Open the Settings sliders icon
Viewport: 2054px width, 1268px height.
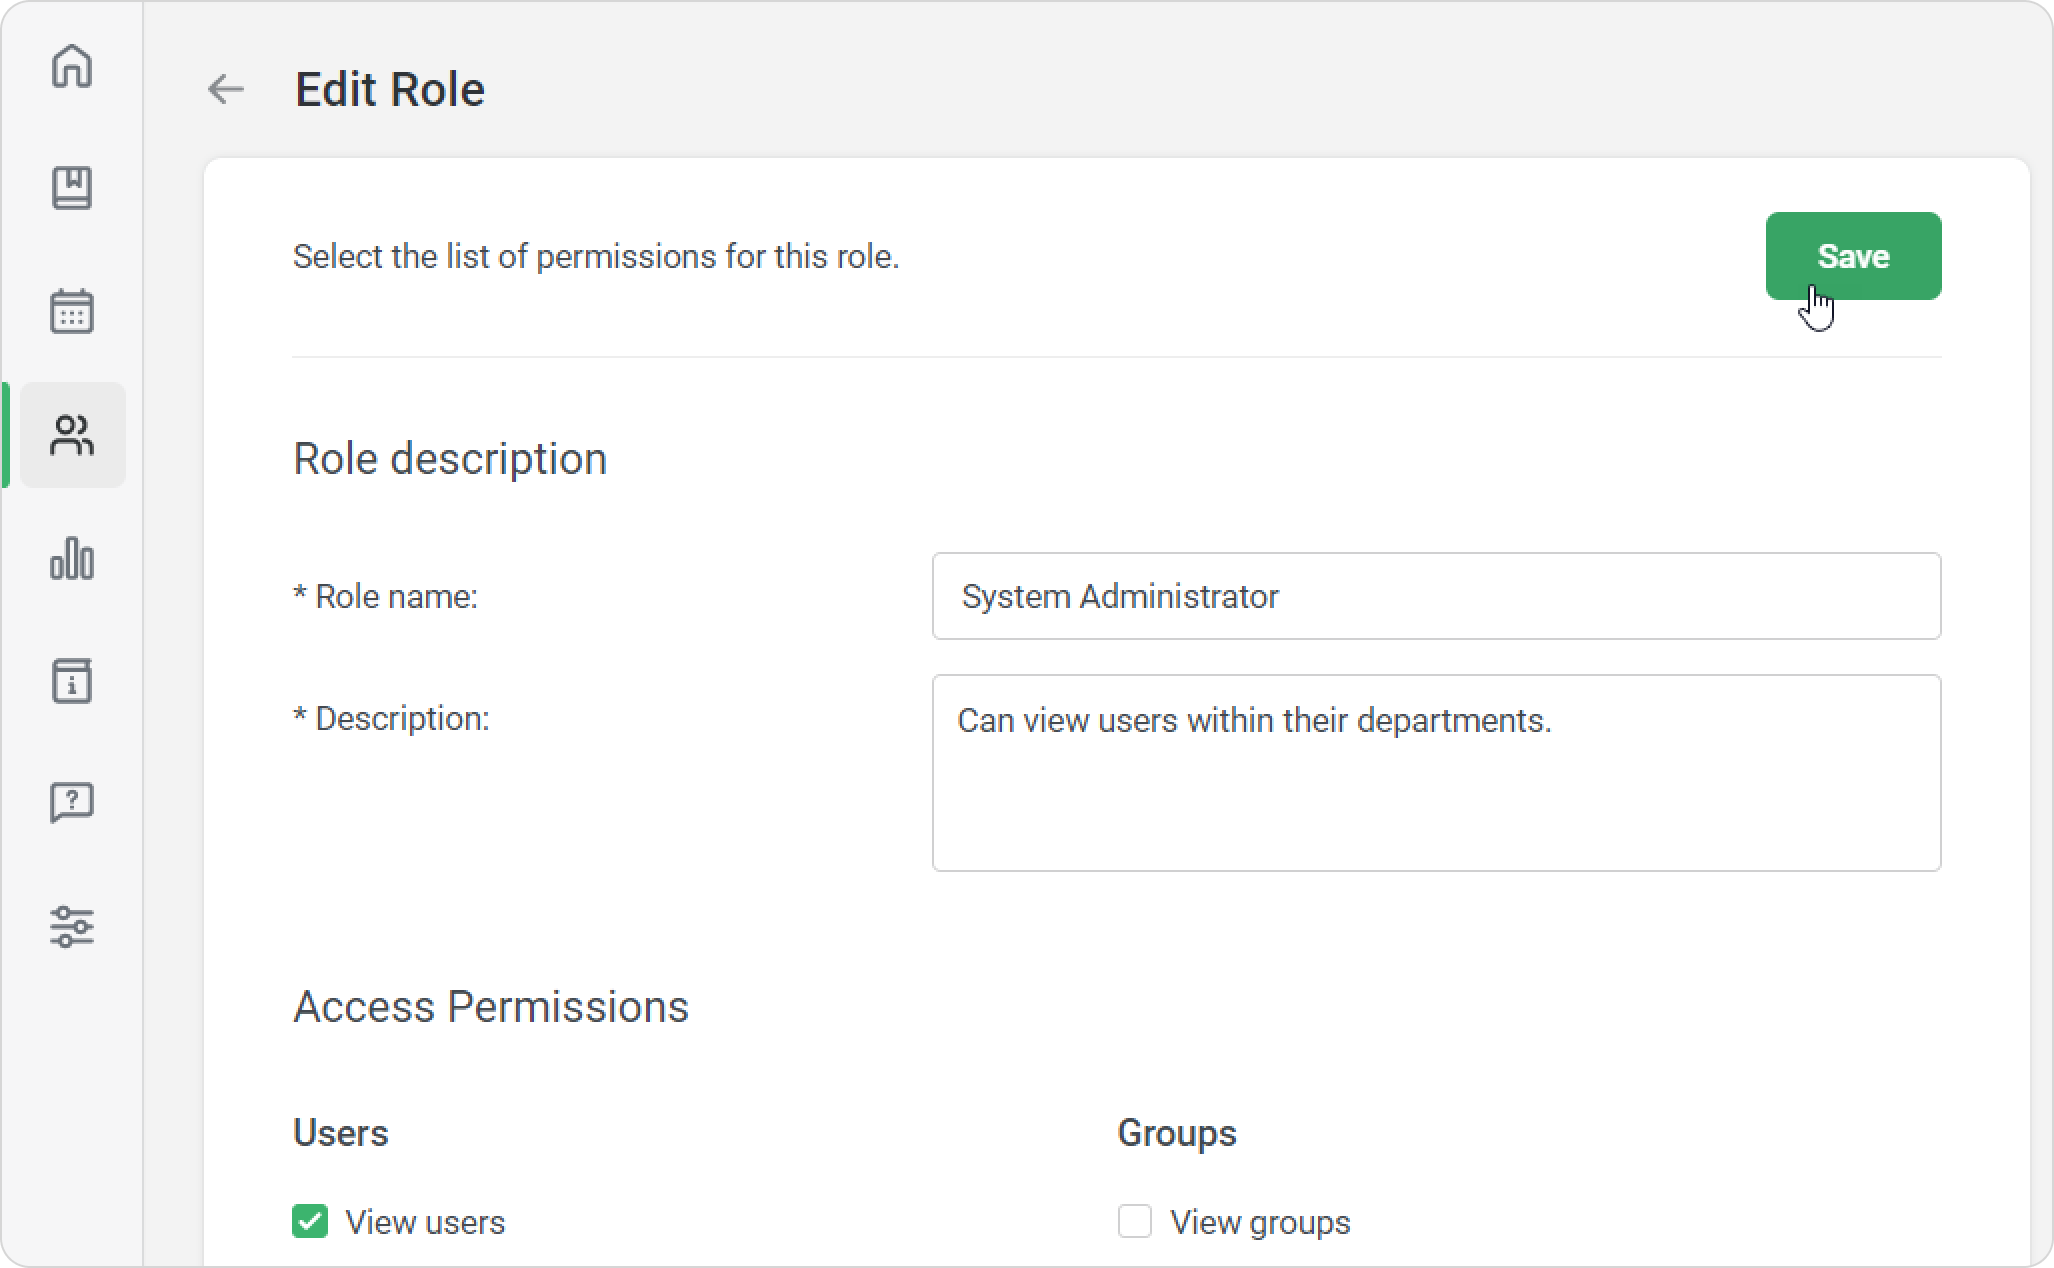[x=72, y=926]
